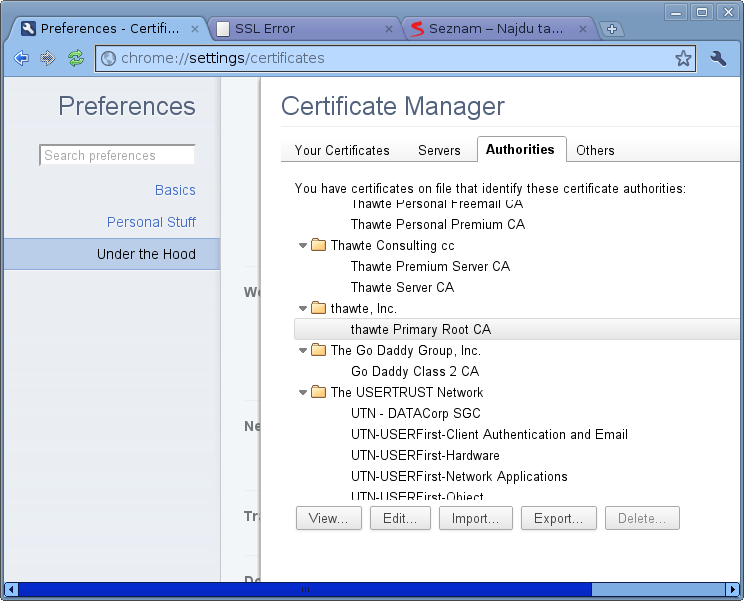Click the thawte, Inc. folder icon
Image resolution: width=744 pixels, height=601 pixels.
point(318,308)
